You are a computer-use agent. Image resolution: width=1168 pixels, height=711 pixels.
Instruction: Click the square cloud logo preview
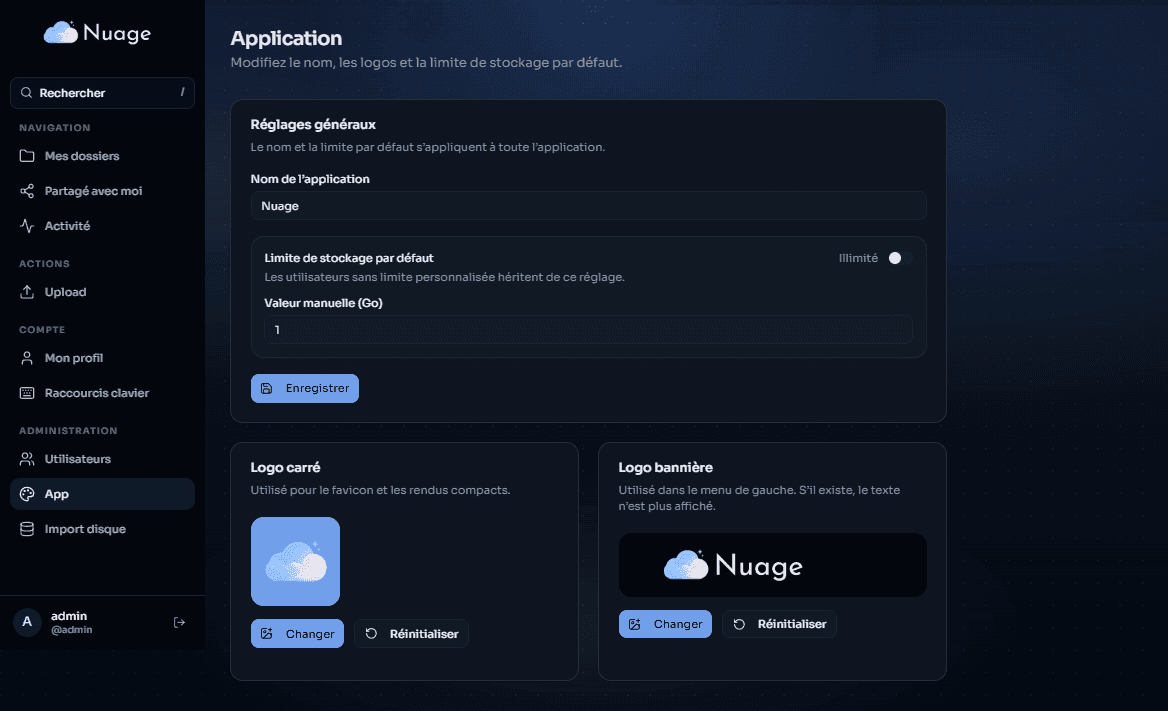295,561
